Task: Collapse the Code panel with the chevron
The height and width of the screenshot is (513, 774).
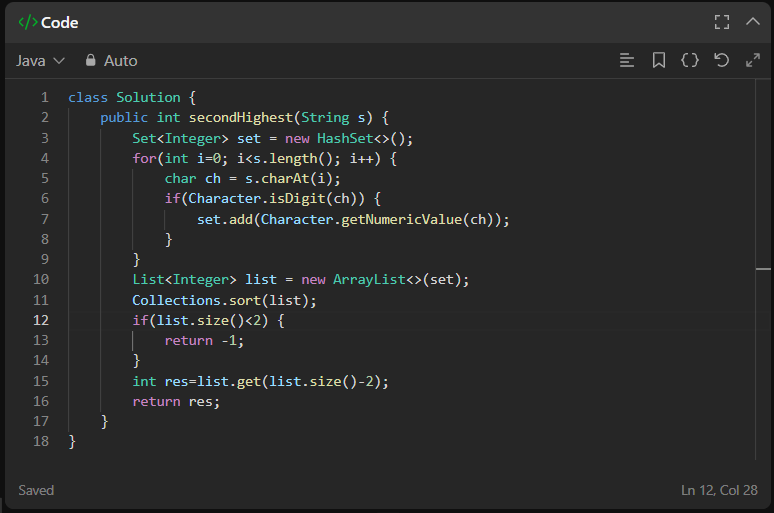Action: 752,21
